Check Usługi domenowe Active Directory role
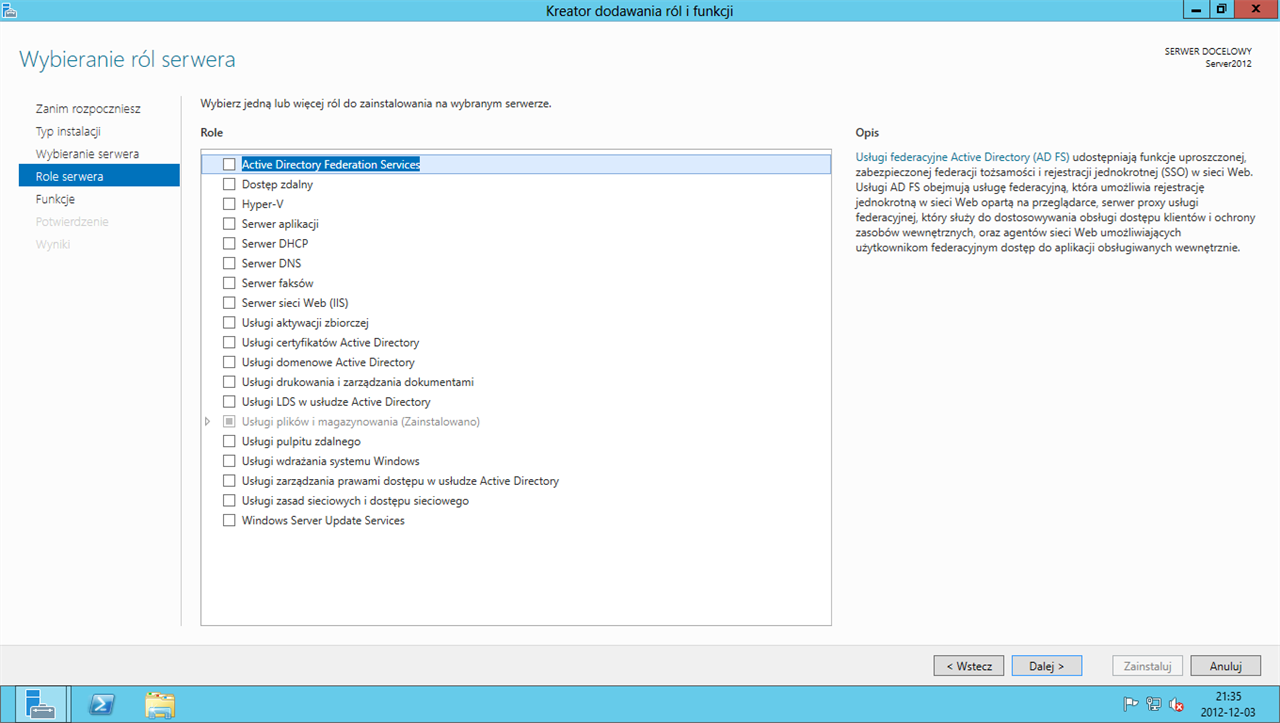This screenshot has height=723, width=1280. (x=229, y=362)
